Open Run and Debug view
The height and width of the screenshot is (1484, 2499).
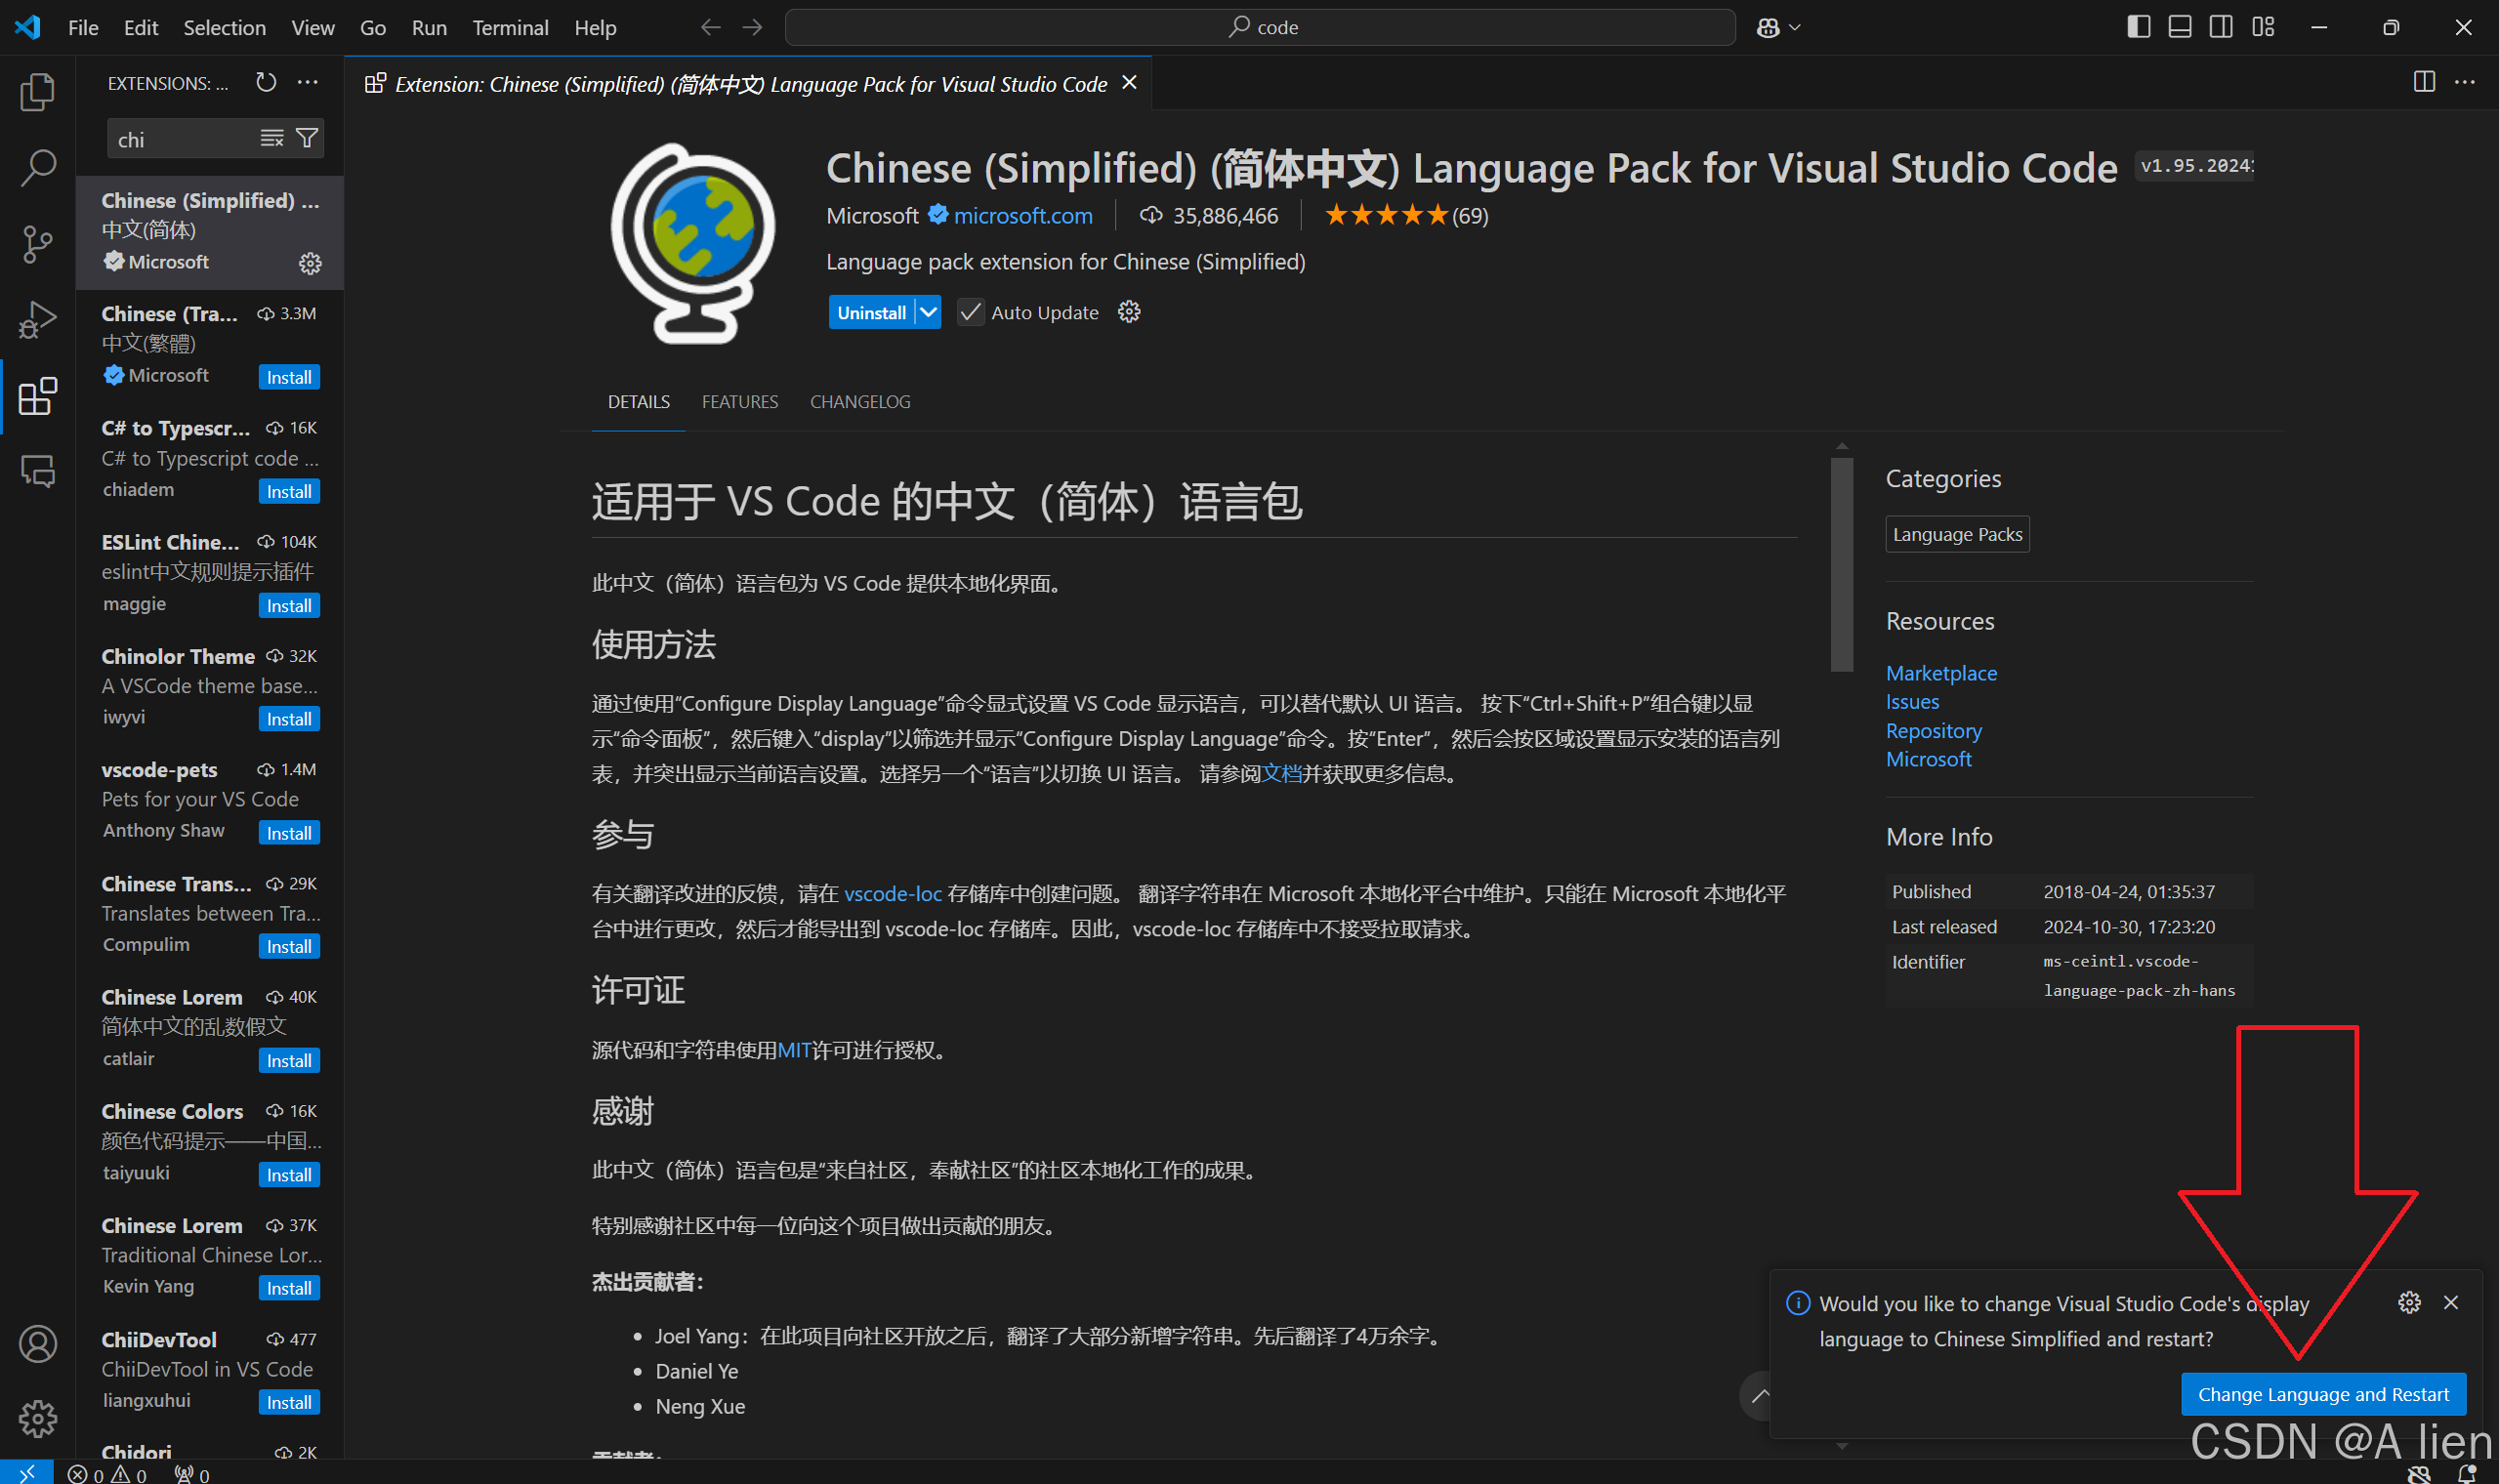[37, 320]
